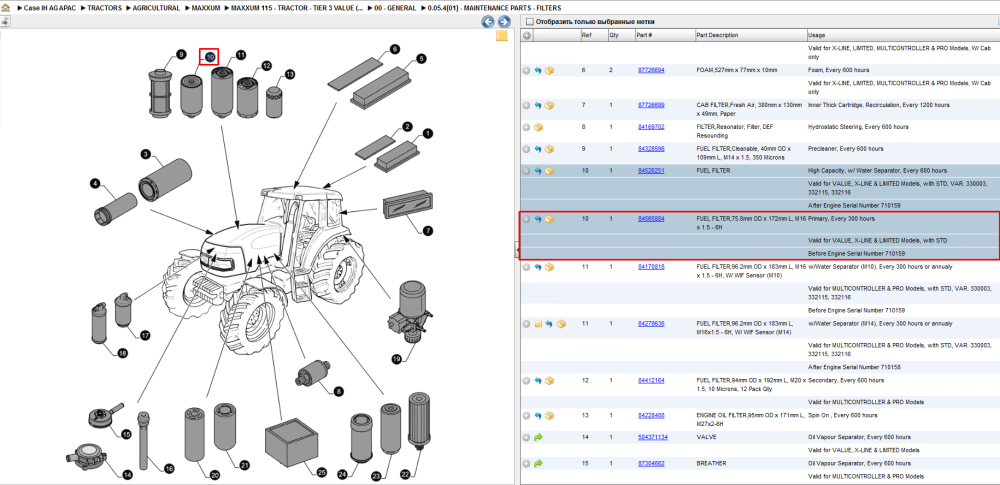The image size is (1000, 485).
Task: Add part 84228488 with plus icon
Action: [x=526, y=415]
